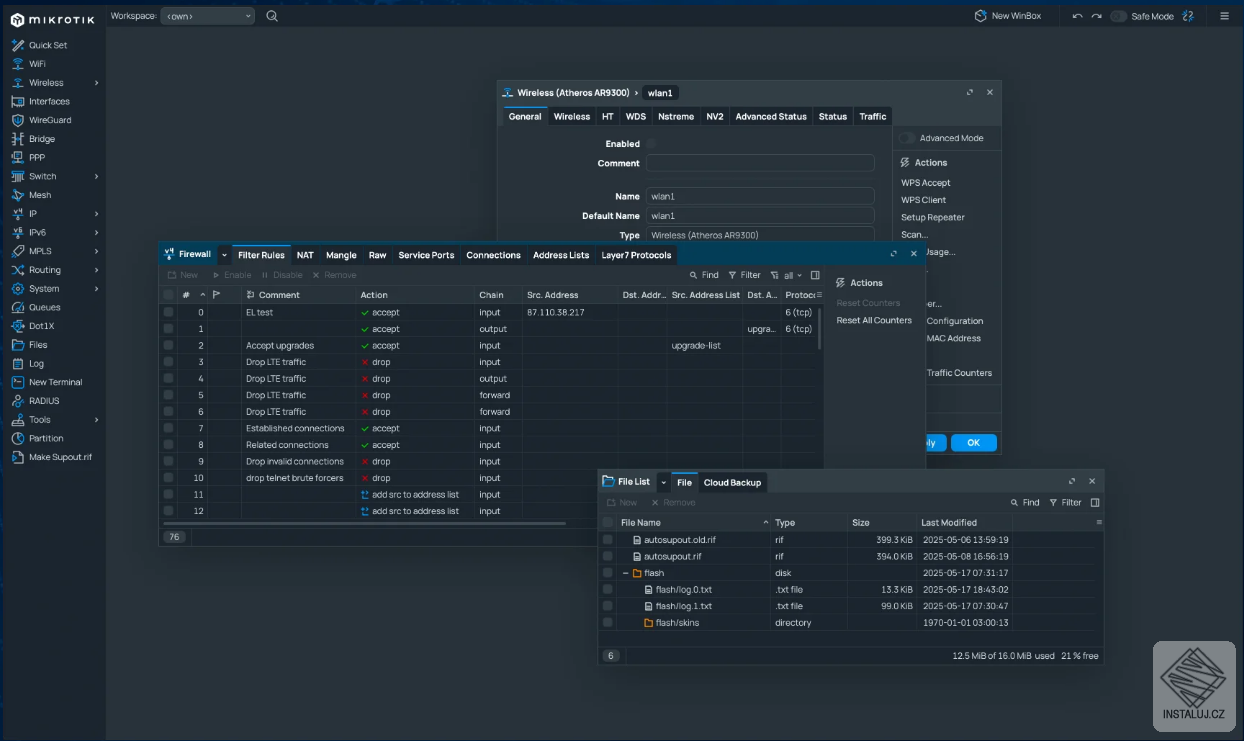This screenshot has width=1244, height=741.
Task: Open the Workspace dropdown
Action: (x=207, y=16)
